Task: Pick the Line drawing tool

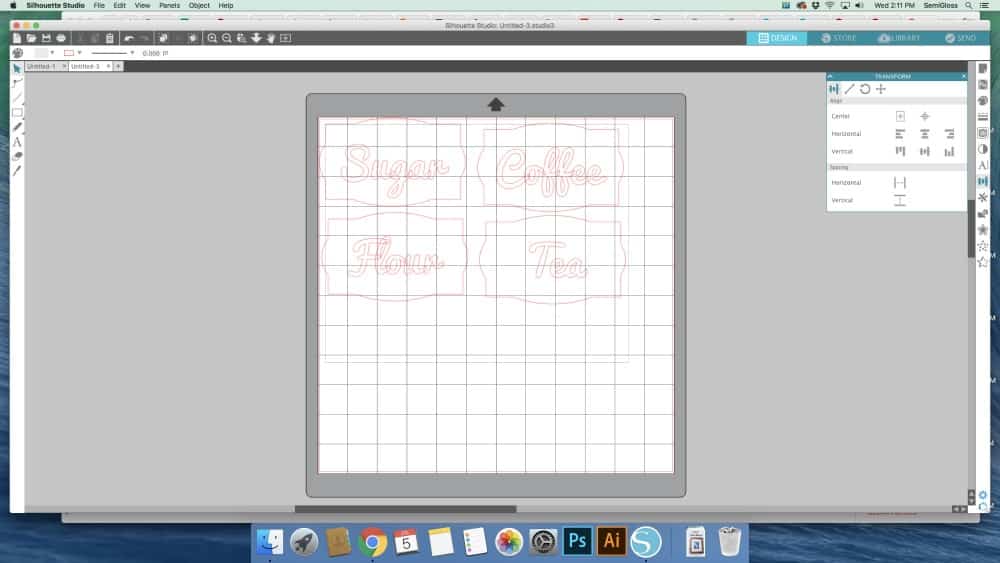Action: click(17, 98)
